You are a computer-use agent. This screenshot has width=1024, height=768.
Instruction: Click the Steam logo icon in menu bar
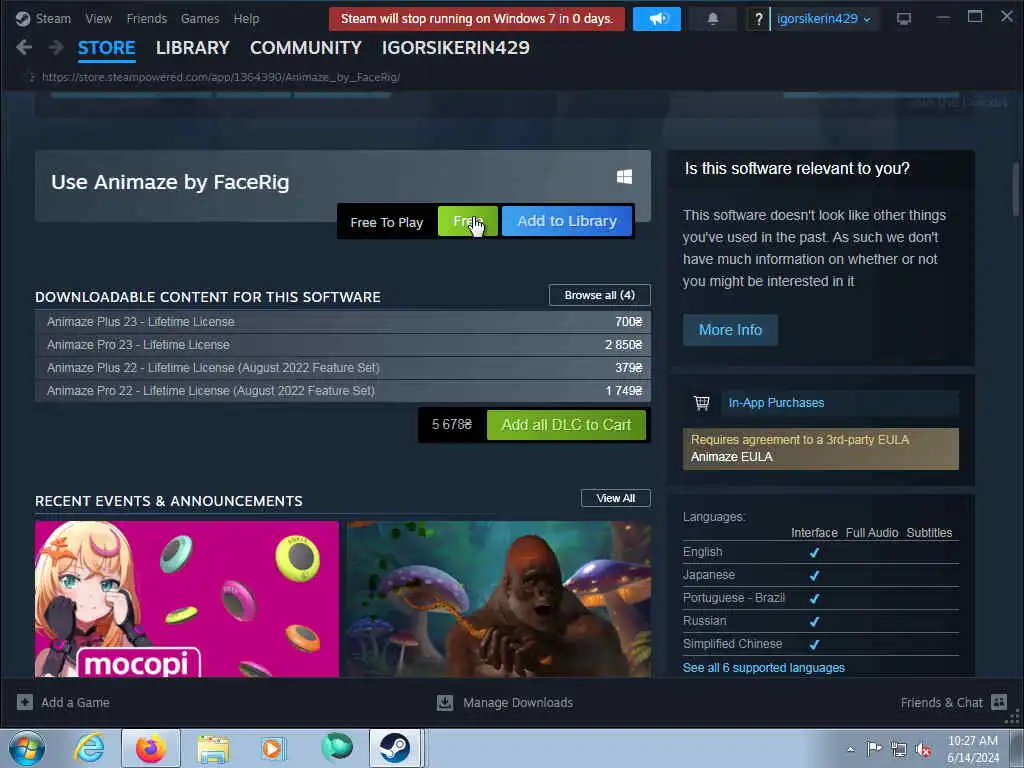click(x=23, y=18)
